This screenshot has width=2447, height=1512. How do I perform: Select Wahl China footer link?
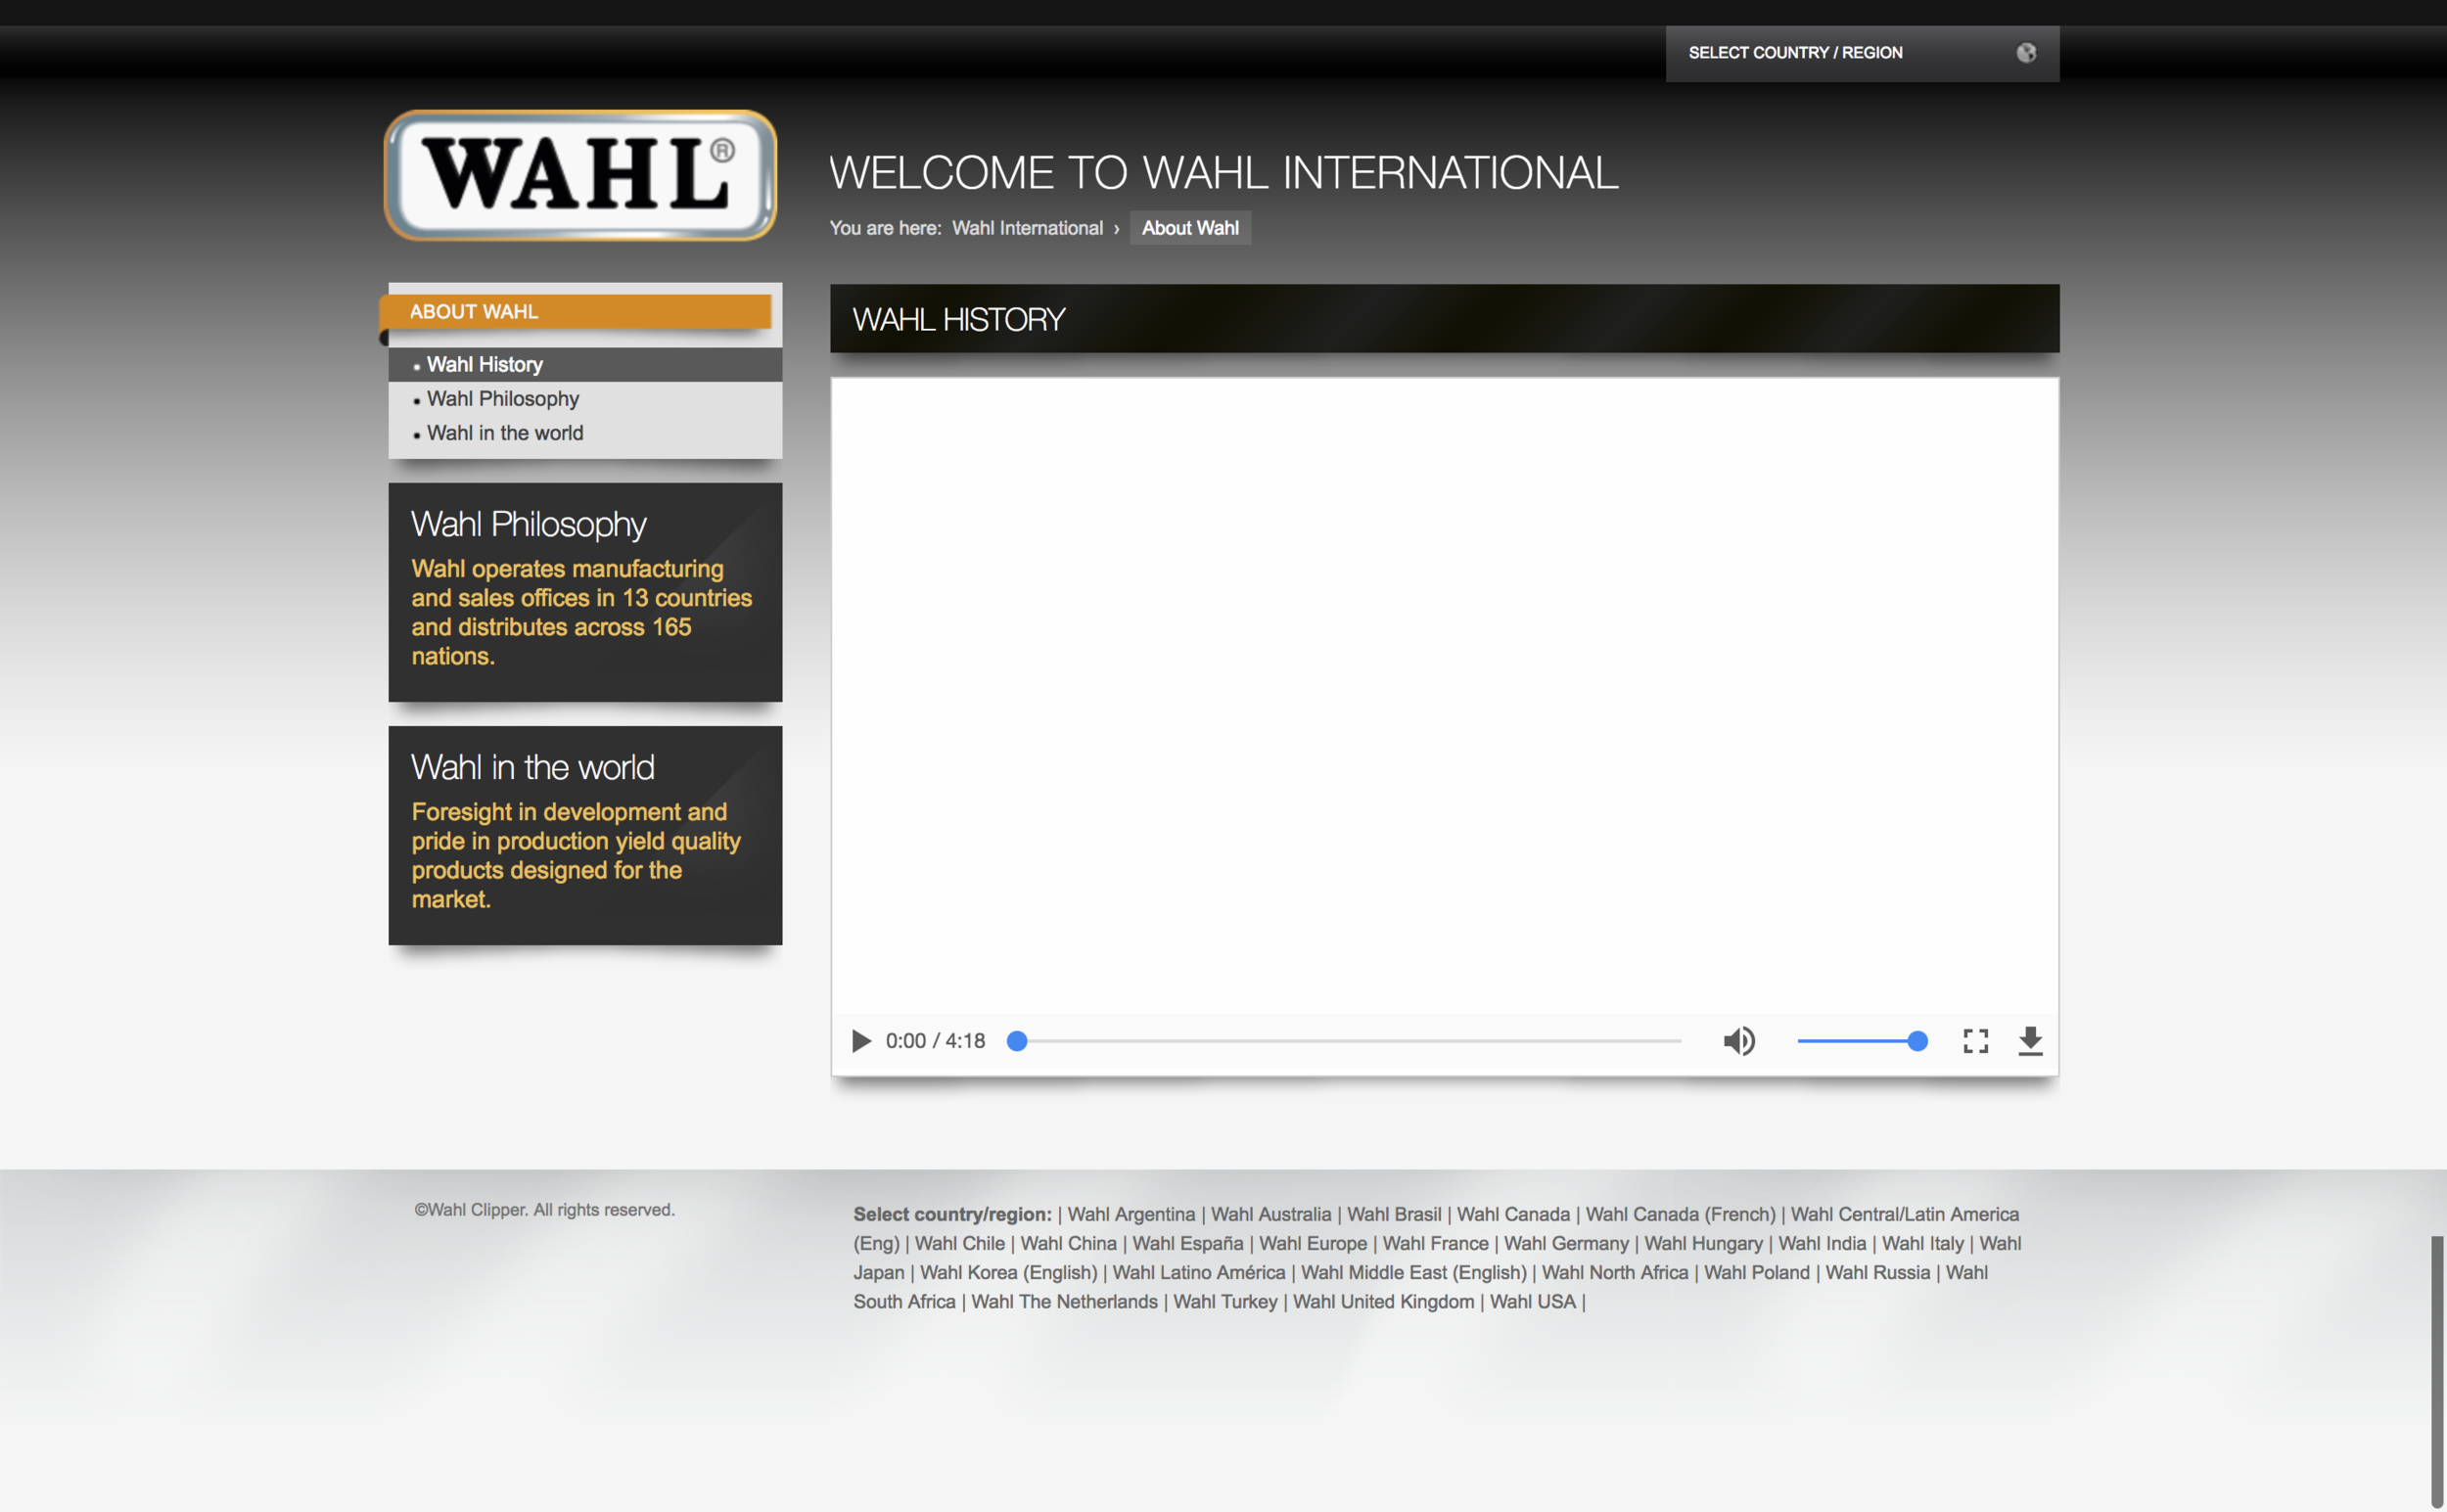pos(1068,1243)
